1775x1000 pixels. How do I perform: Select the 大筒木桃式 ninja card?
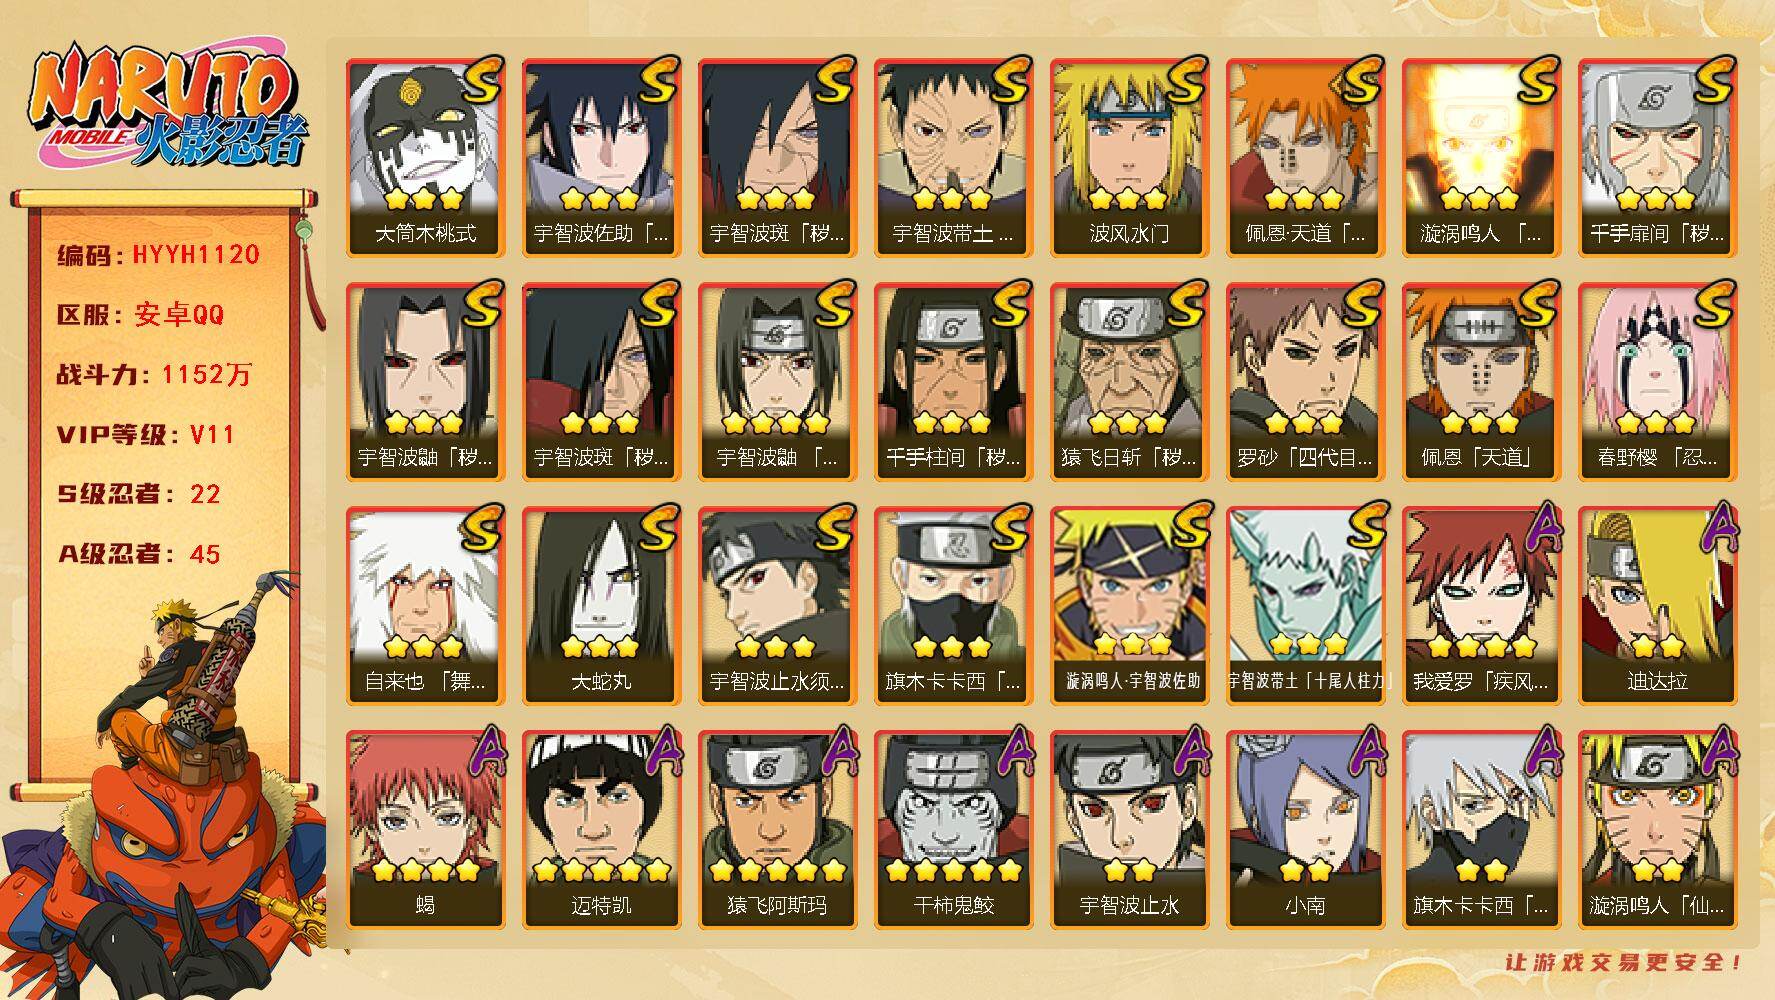point(425,157)
